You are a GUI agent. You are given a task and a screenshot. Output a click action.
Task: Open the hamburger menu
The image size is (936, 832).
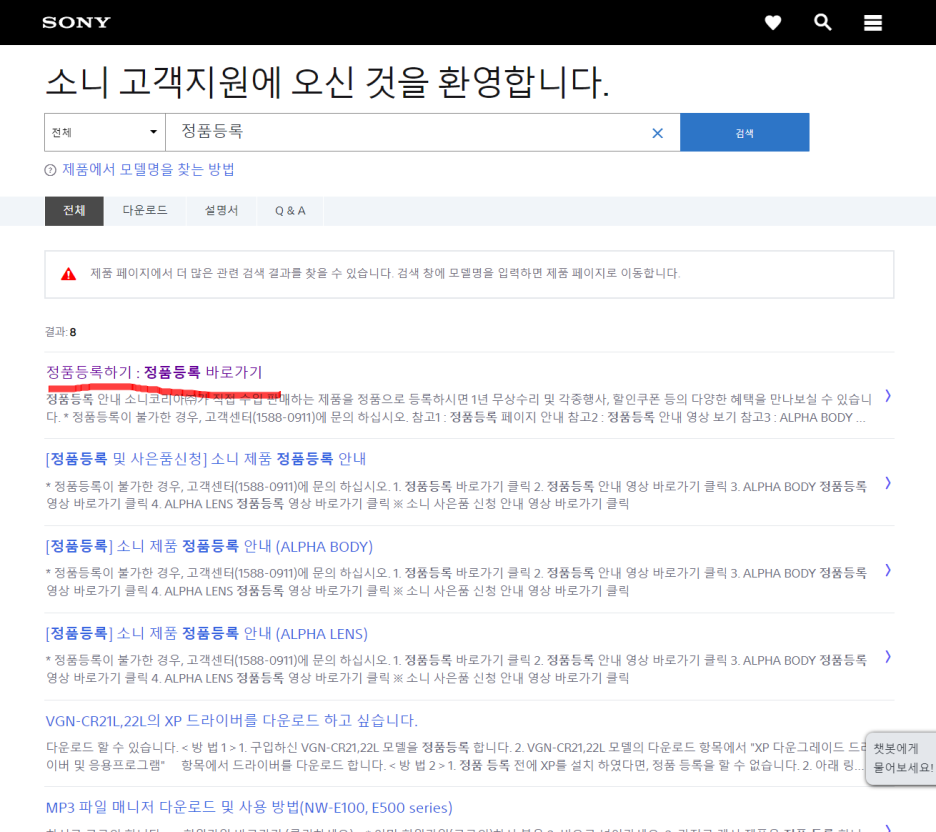[x=873, y=23]
